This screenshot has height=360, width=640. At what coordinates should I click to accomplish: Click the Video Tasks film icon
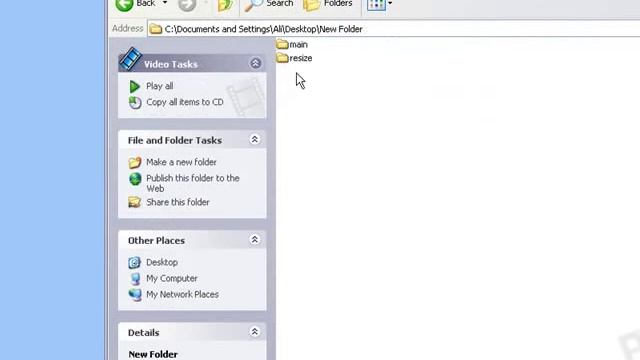(x=130, y=59)
